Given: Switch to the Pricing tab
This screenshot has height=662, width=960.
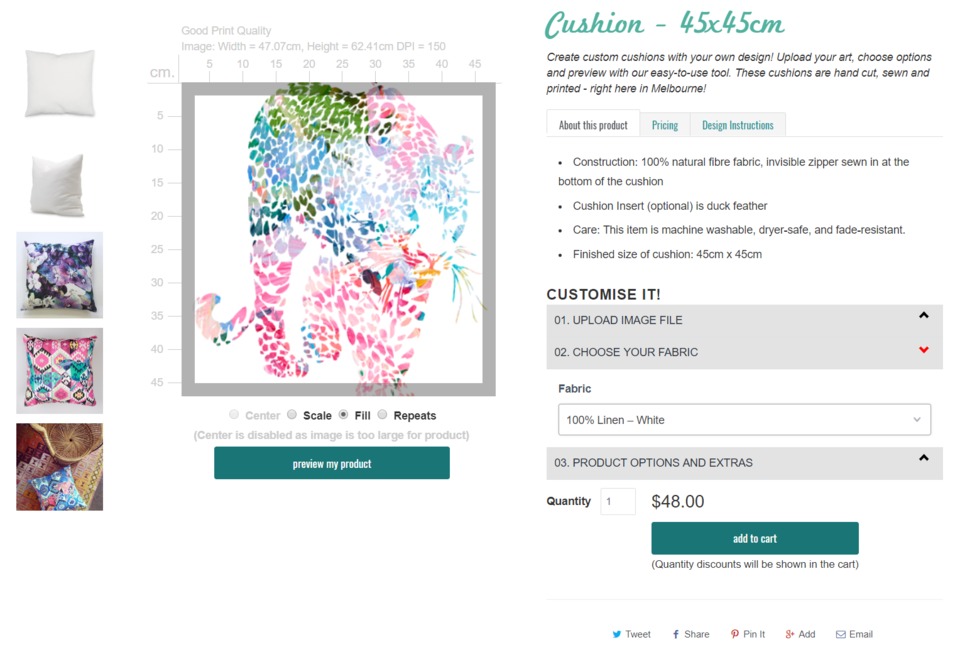Looking at the screenshot, I should [665, 125].
